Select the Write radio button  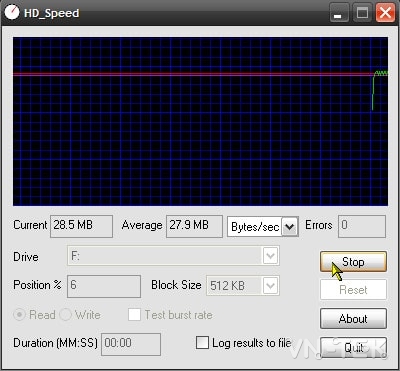pos(65,314)
